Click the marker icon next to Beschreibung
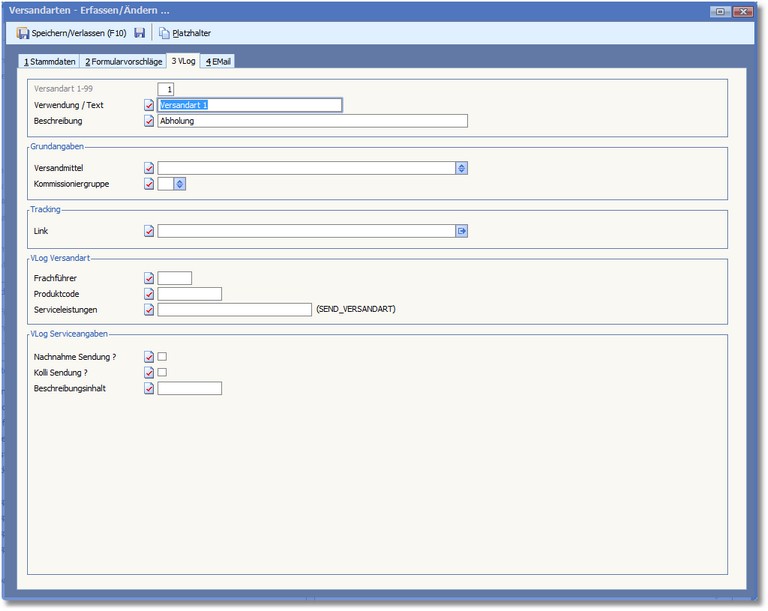This screenshot has width=768, height=611. pos(149,121)
